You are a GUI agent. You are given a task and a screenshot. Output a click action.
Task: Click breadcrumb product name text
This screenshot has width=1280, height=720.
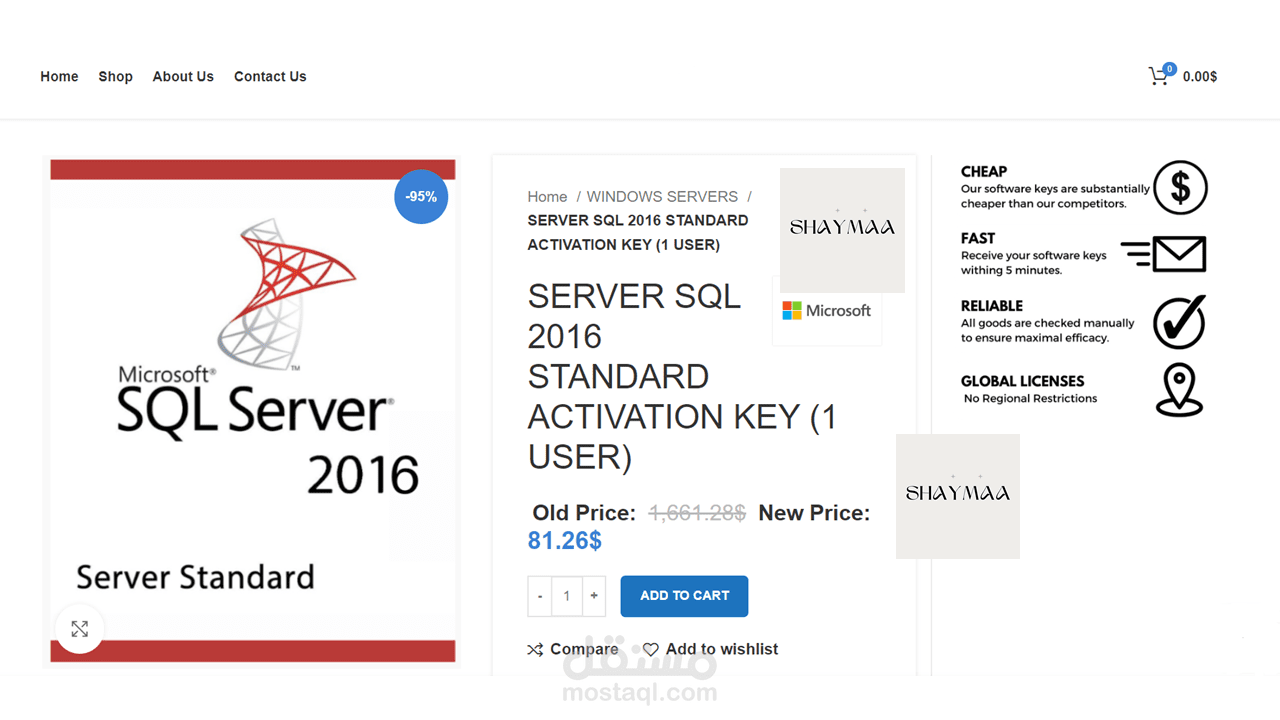[638, 233]
